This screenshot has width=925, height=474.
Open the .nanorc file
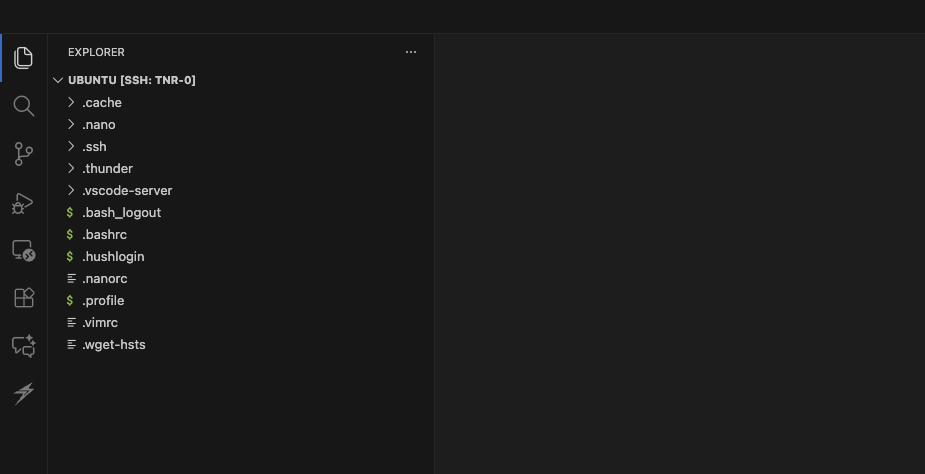[x=241, y=279]
